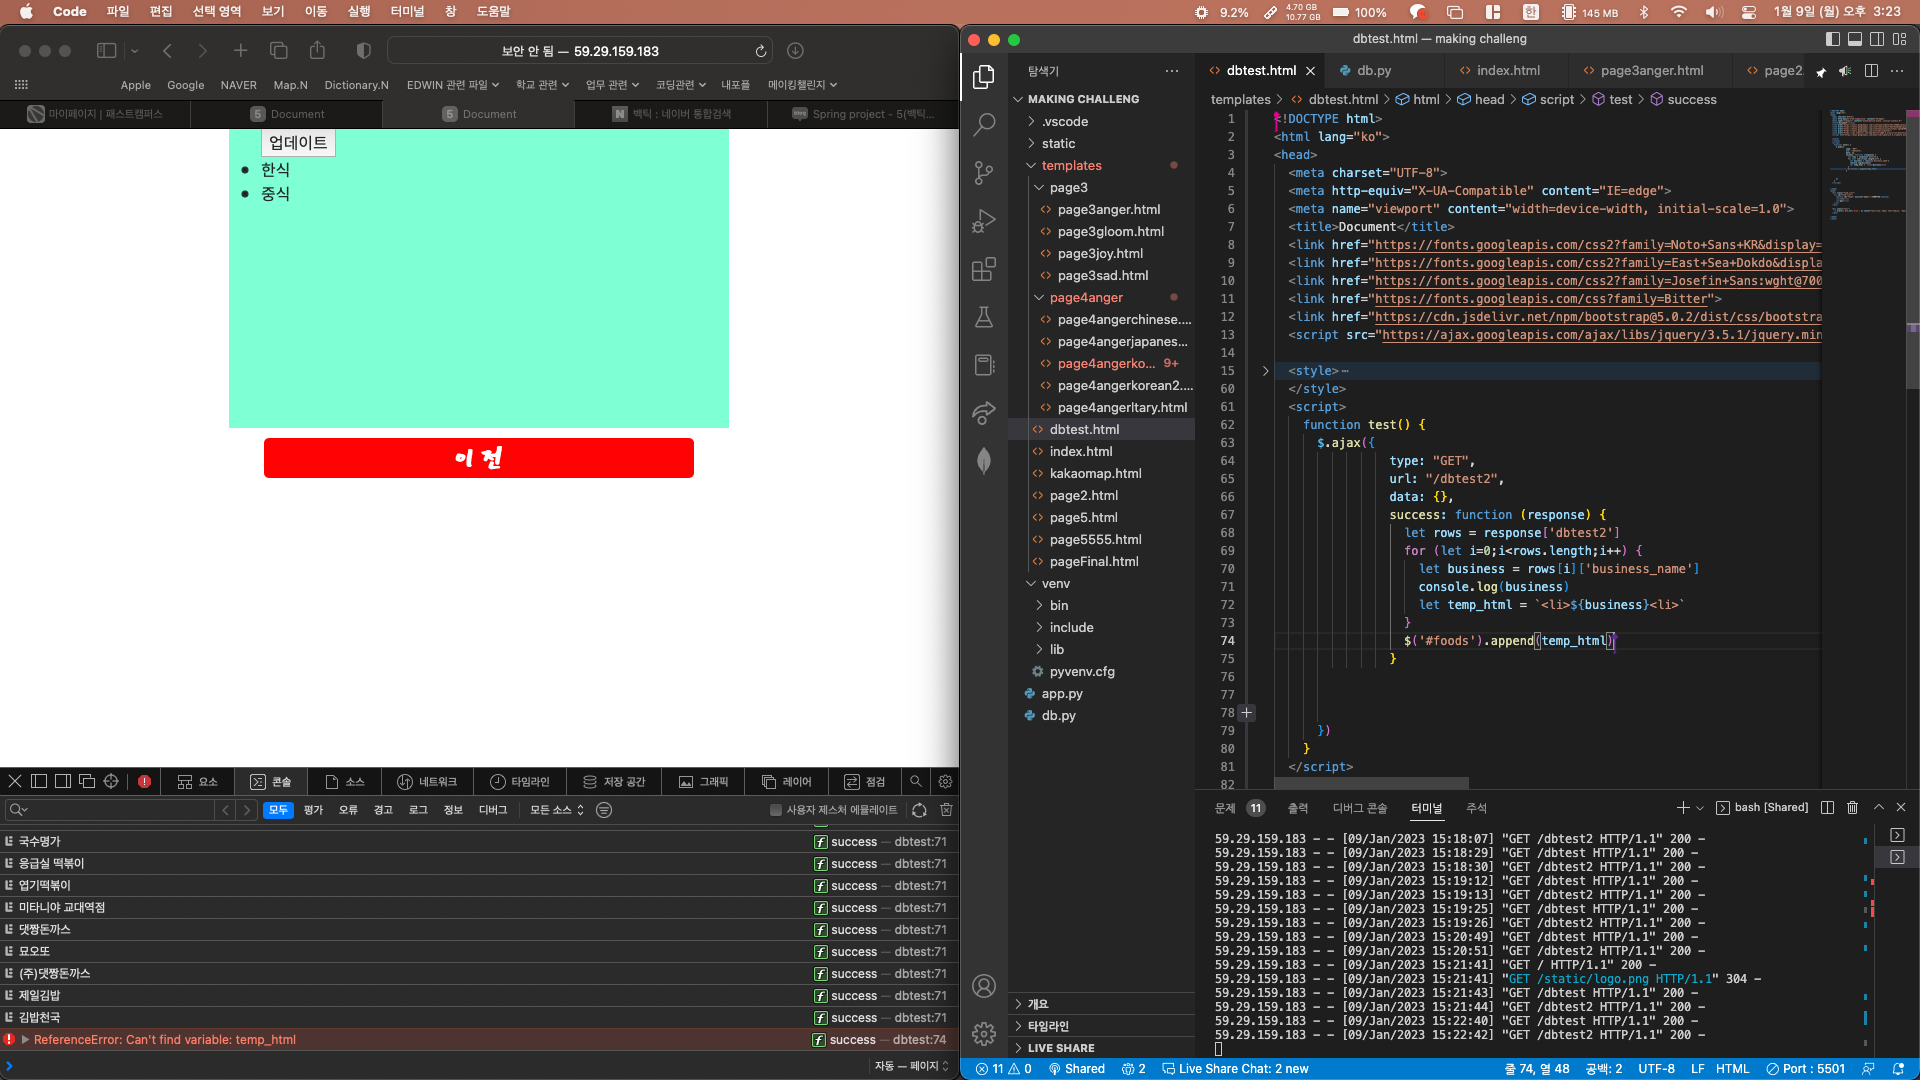
Task: Open Safari tab overview
Action: (x=279, y=51)
